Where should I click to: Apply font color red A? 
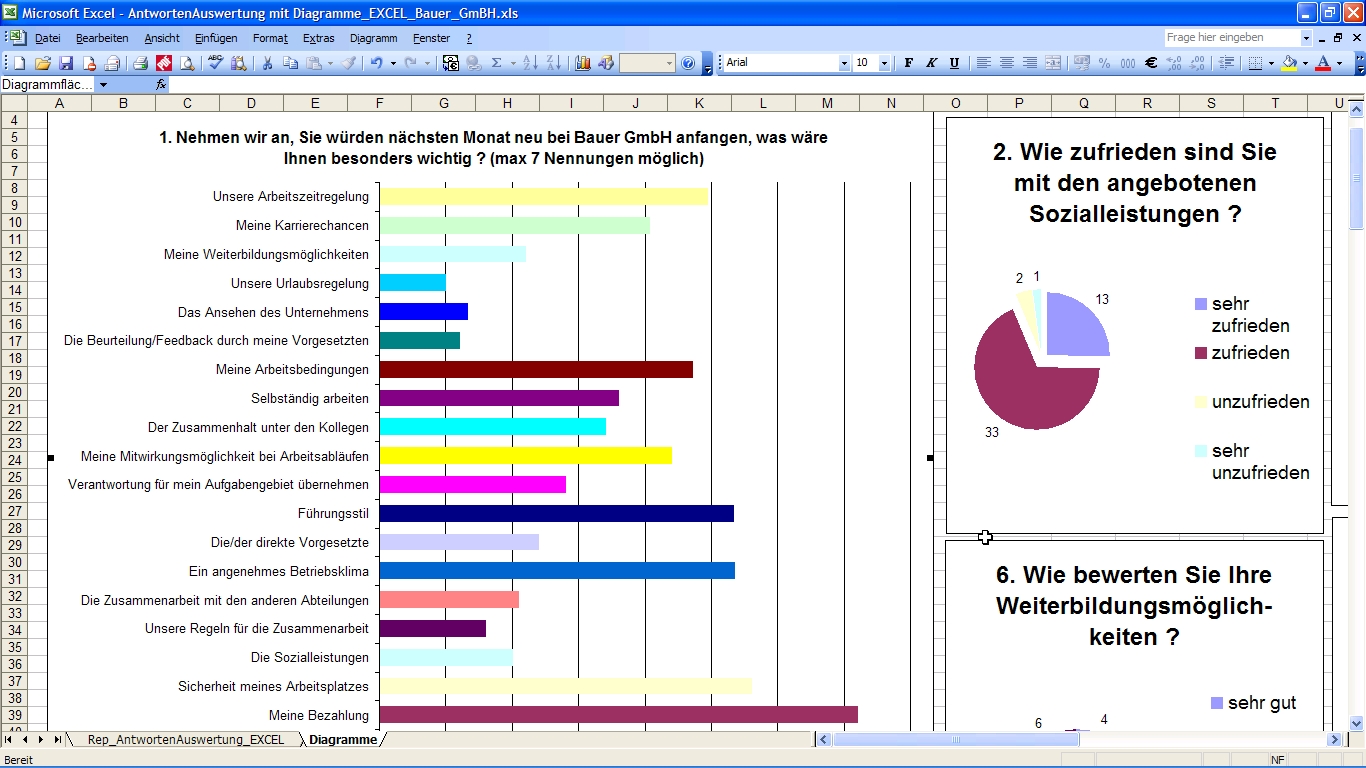[1323, 63]
